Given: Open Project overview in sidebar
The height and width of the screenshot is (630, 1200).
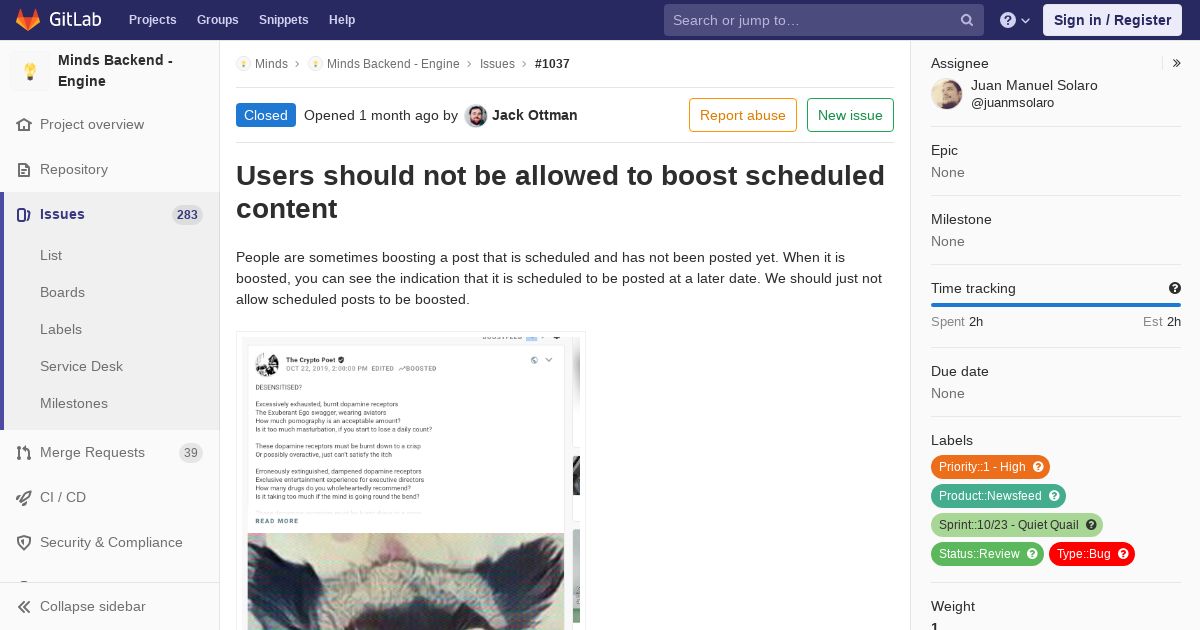Looking at the screenshot, I should [92, 125].
